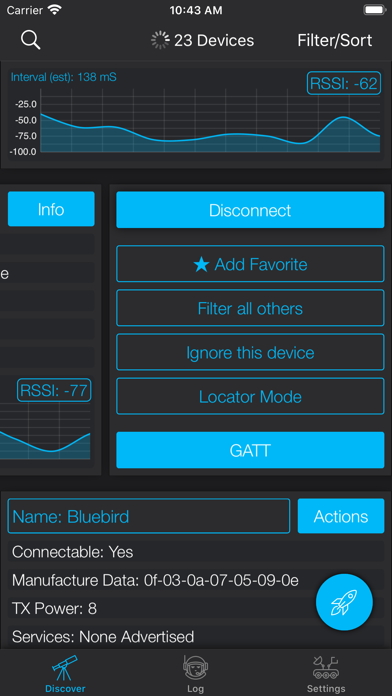Screen dimensions: 392x696
Task: Tap the 10:43 AM clock
Action: click(x=196, y=11)
